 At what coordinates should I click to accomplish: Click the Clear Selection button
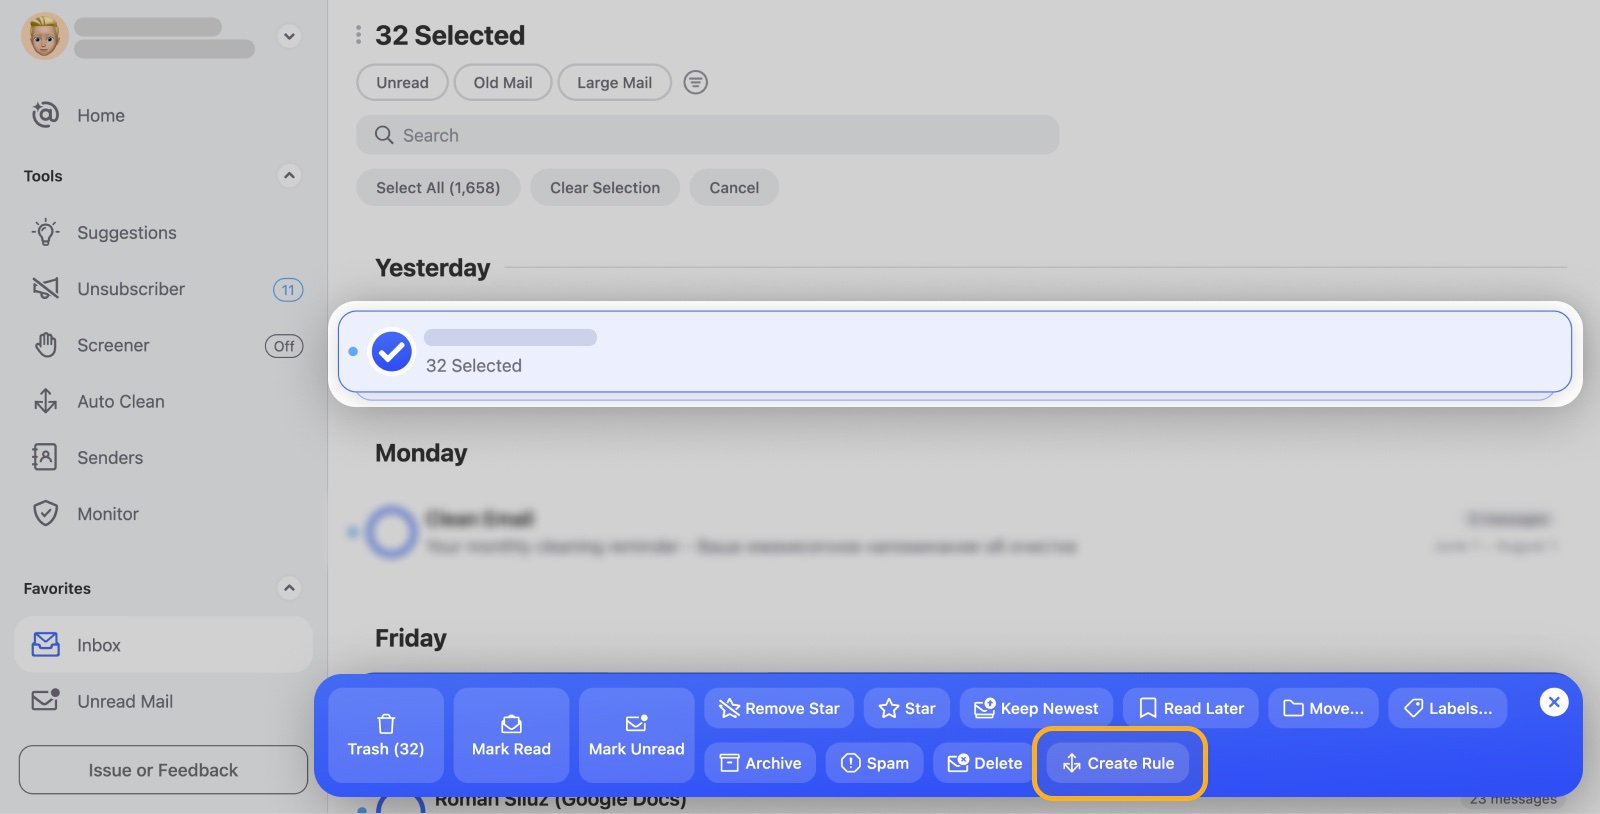pyautogui.click(x=603, y=187)
